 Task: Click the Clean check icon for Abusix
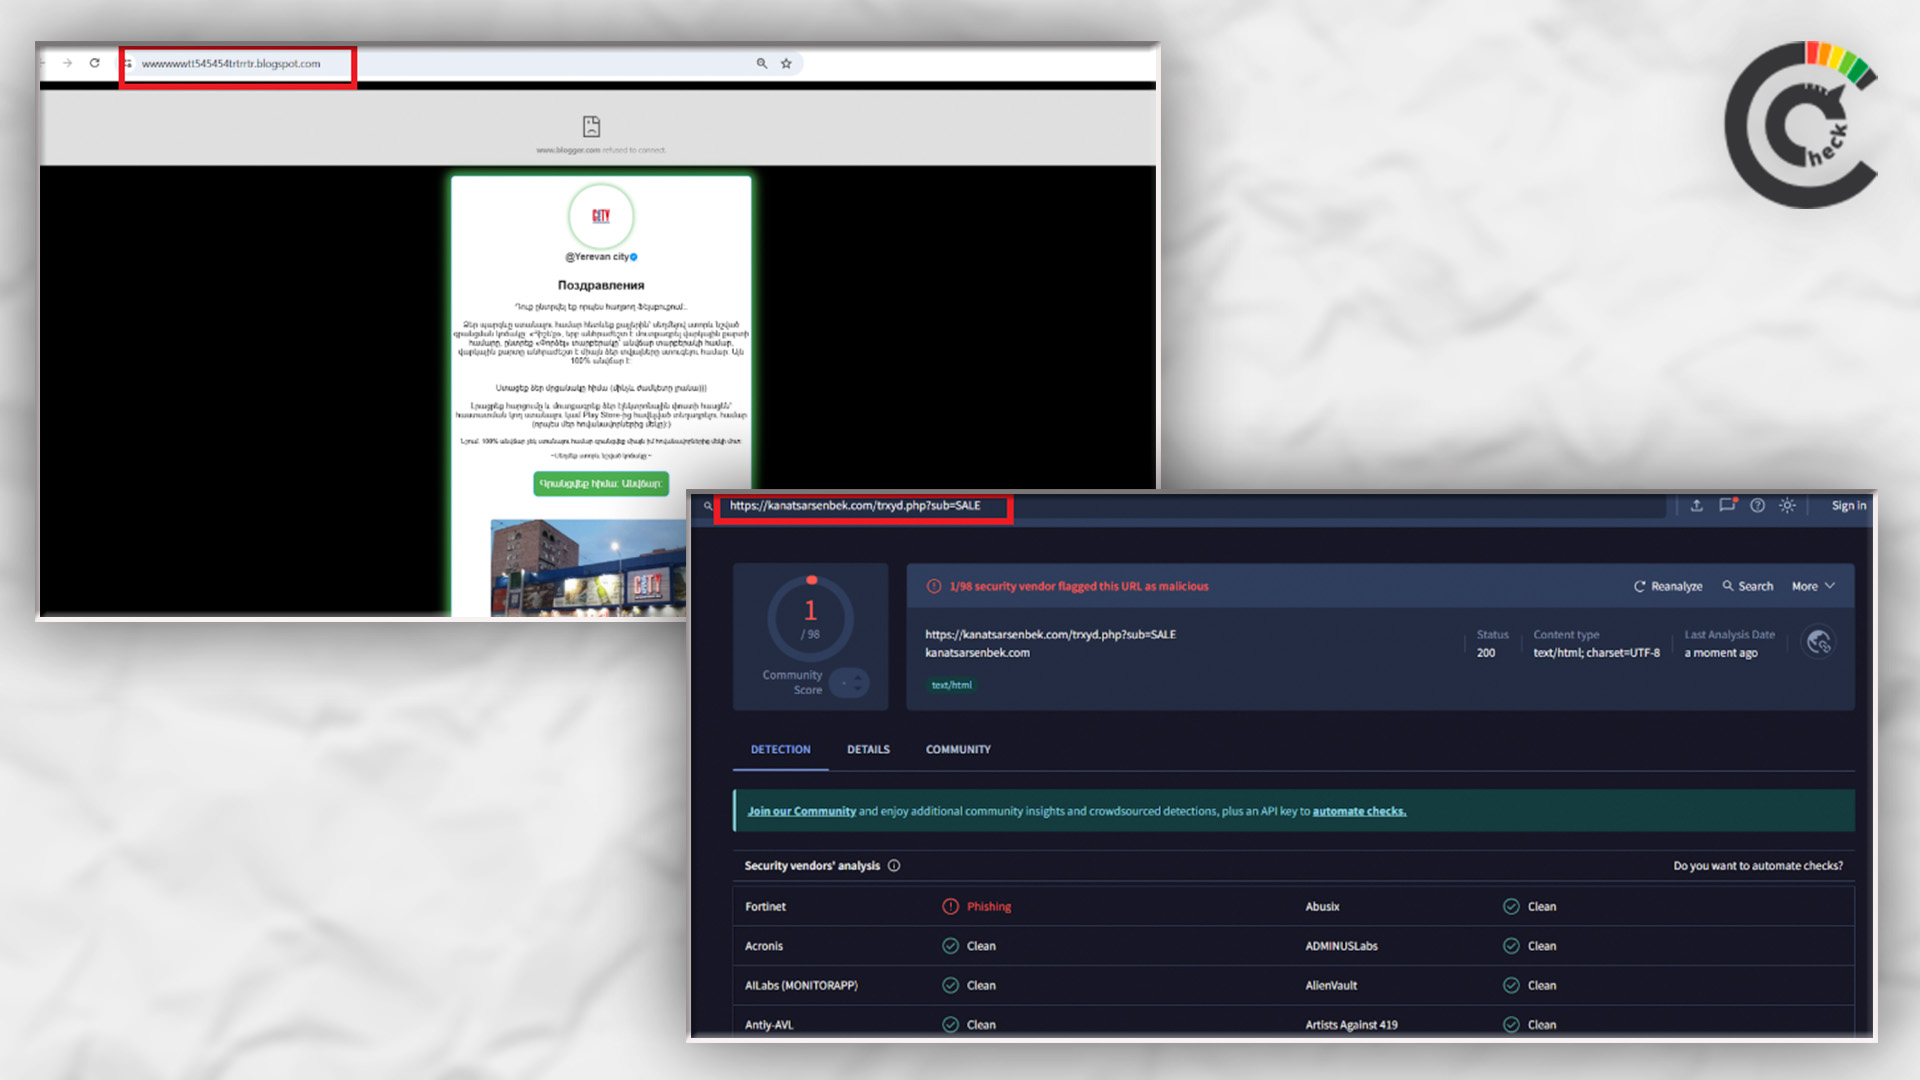[x=1511, y=907]
